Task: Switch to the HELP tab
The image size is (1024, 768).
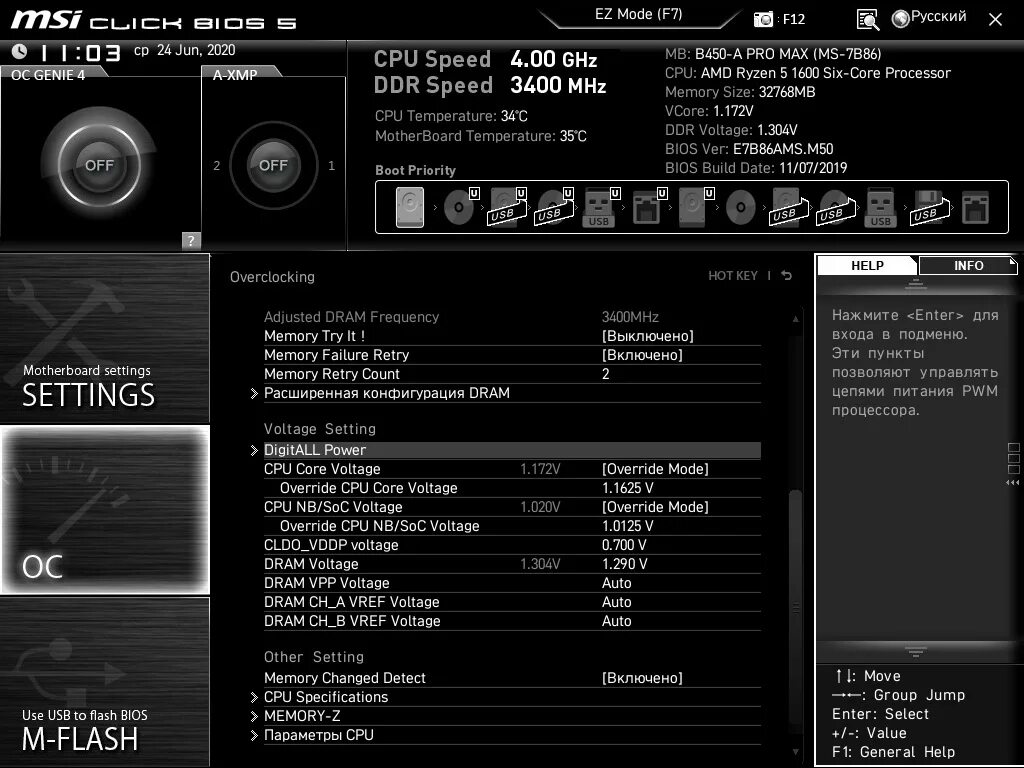Action: tap(867, 265)
